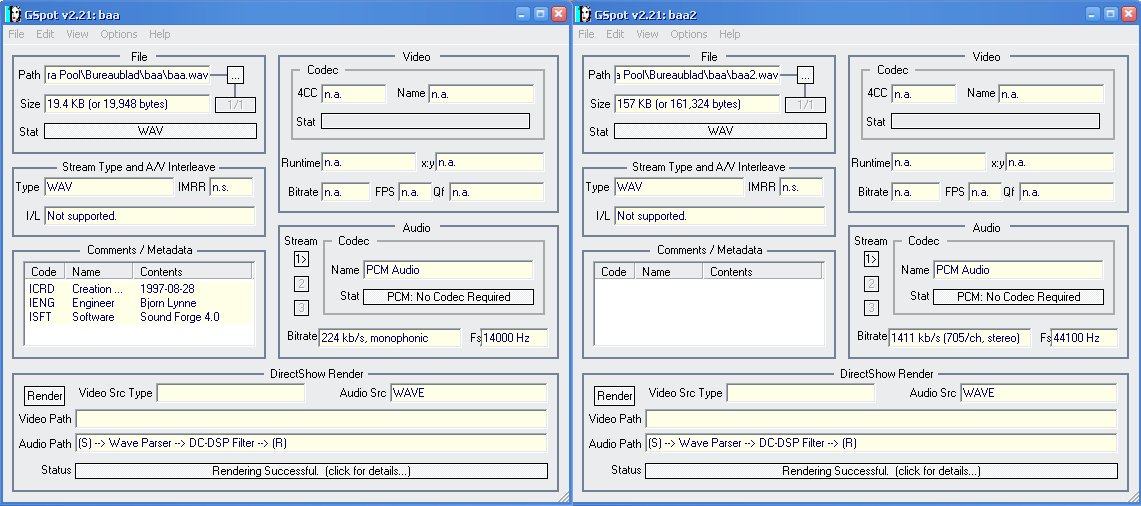Viewport: 1141px width, 506px height.
Task: Open the View menu in the baa2 window
Action: pos(647,34)
